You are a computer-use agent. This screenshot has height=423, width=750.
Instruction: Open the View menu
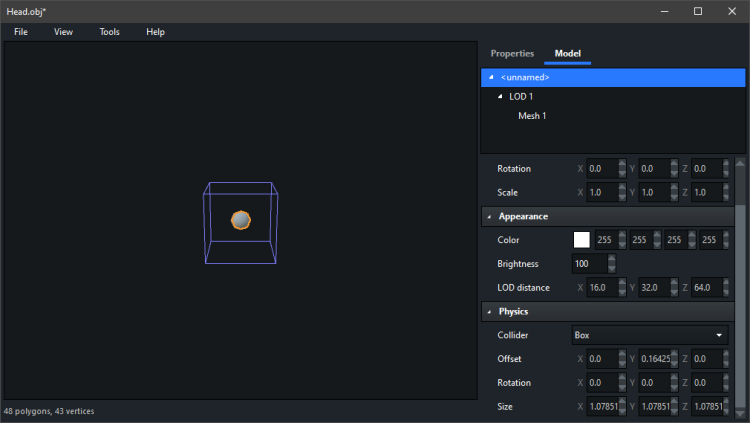click(63, 32)
